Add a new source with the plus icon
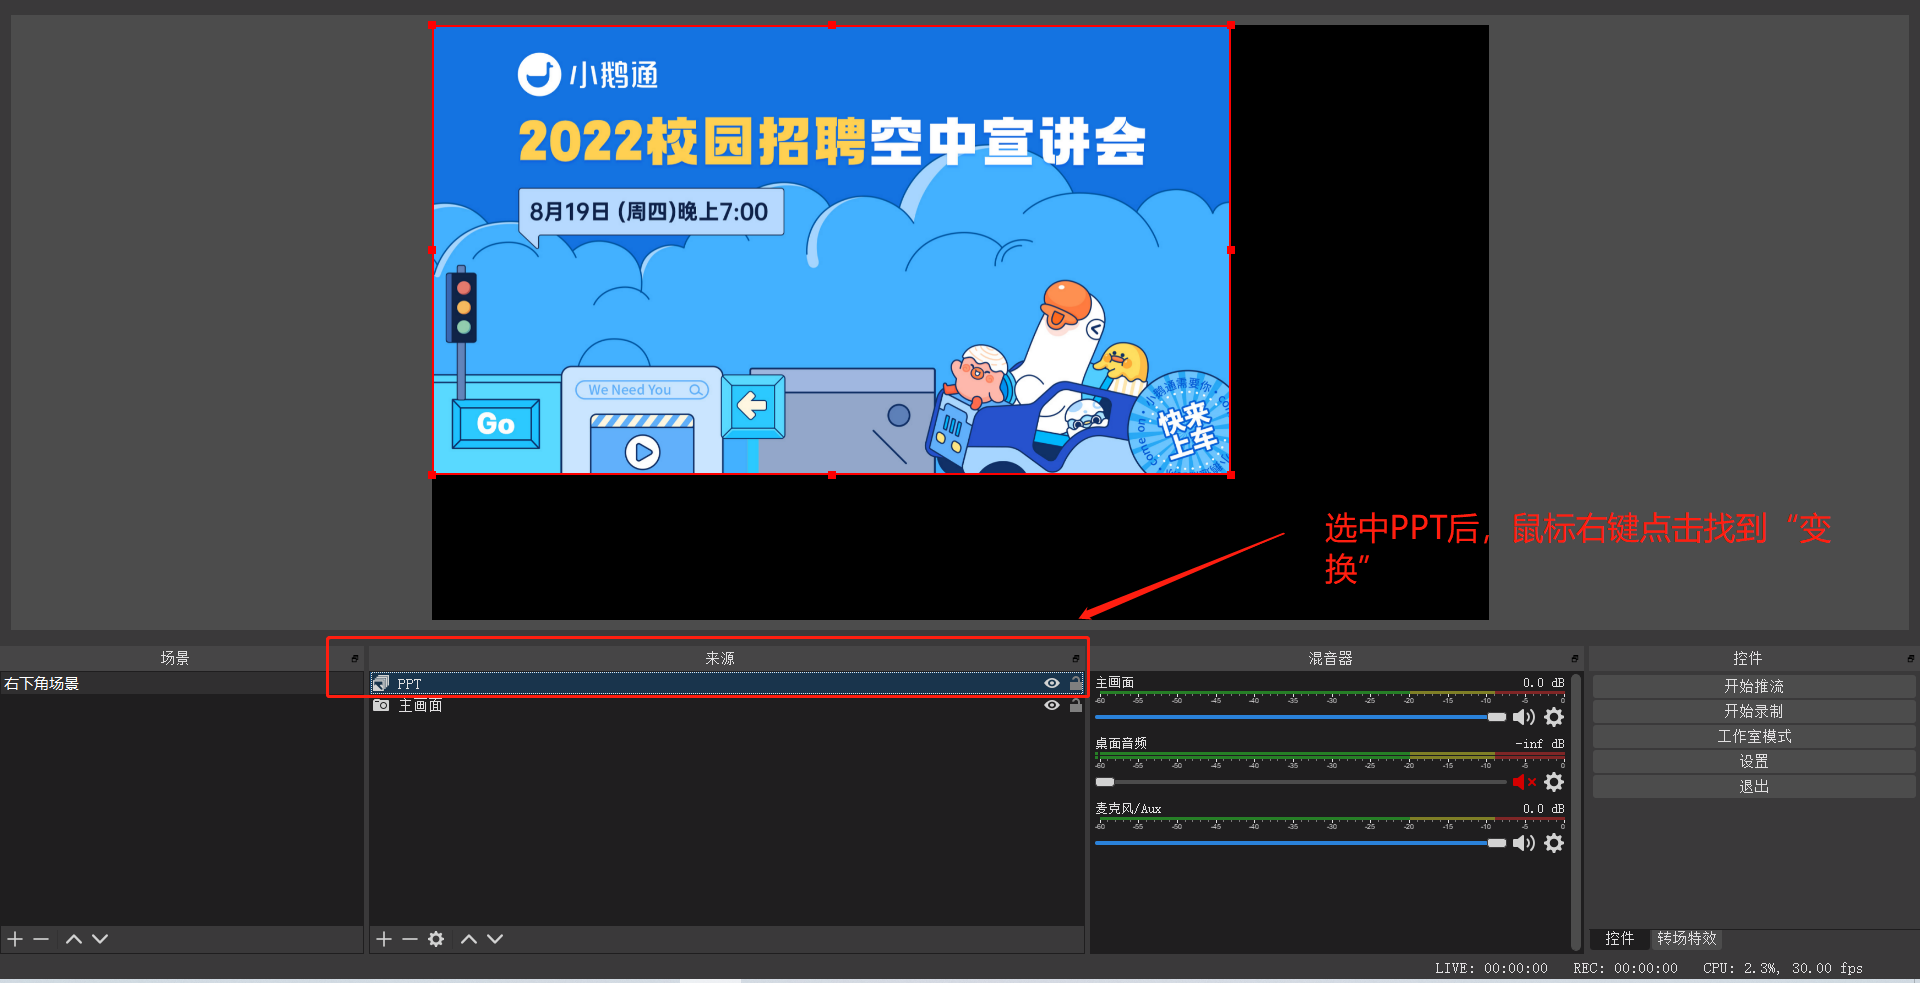The image size is (1920, 983). click(x=384, y=939)
